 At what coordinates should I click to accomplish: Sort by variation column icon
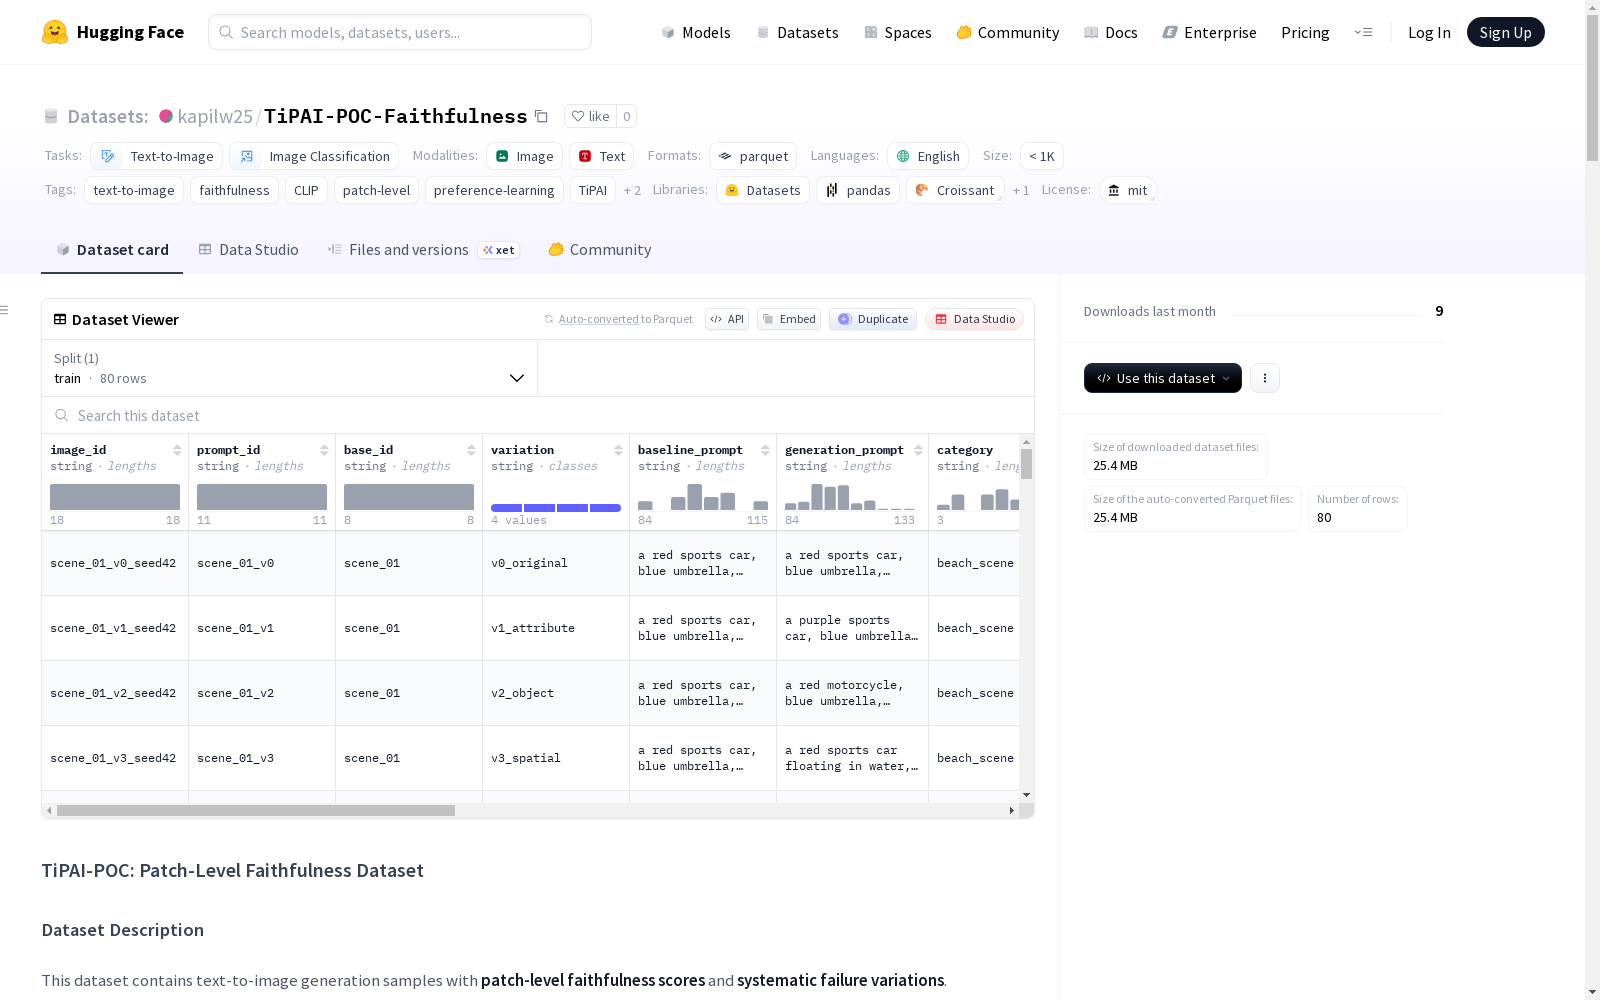pyautogui.click(x=618, y=450)
